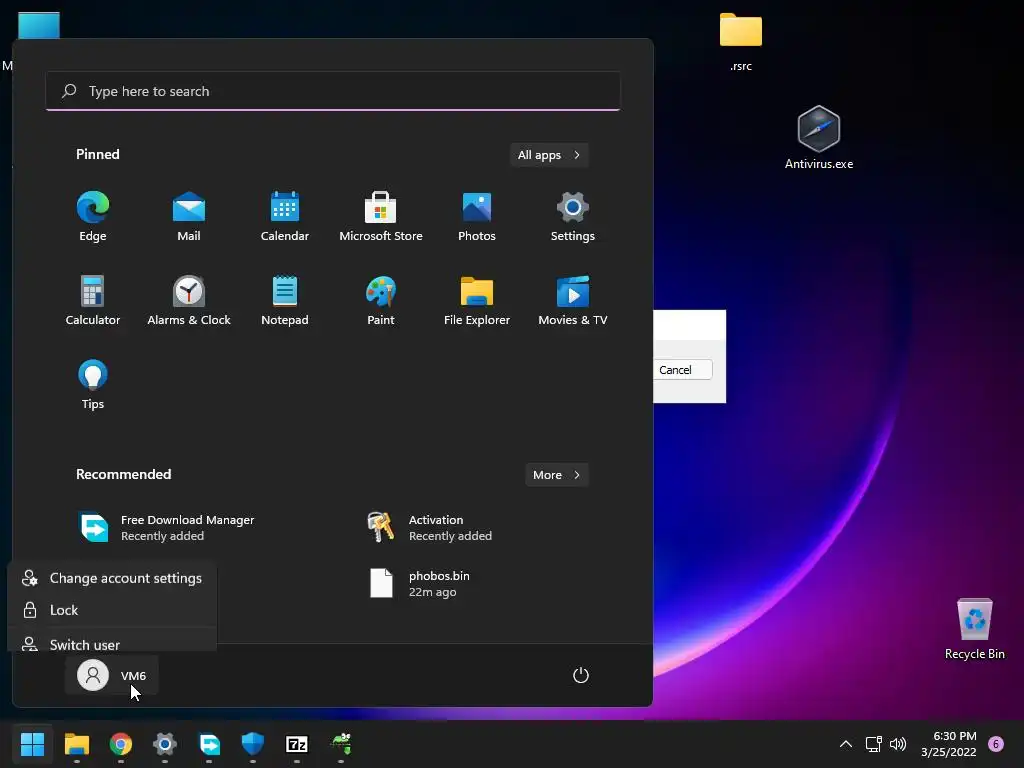Select Switch user from the account menu
This screenshot has width=1024, height=768.
coord(112,642)
